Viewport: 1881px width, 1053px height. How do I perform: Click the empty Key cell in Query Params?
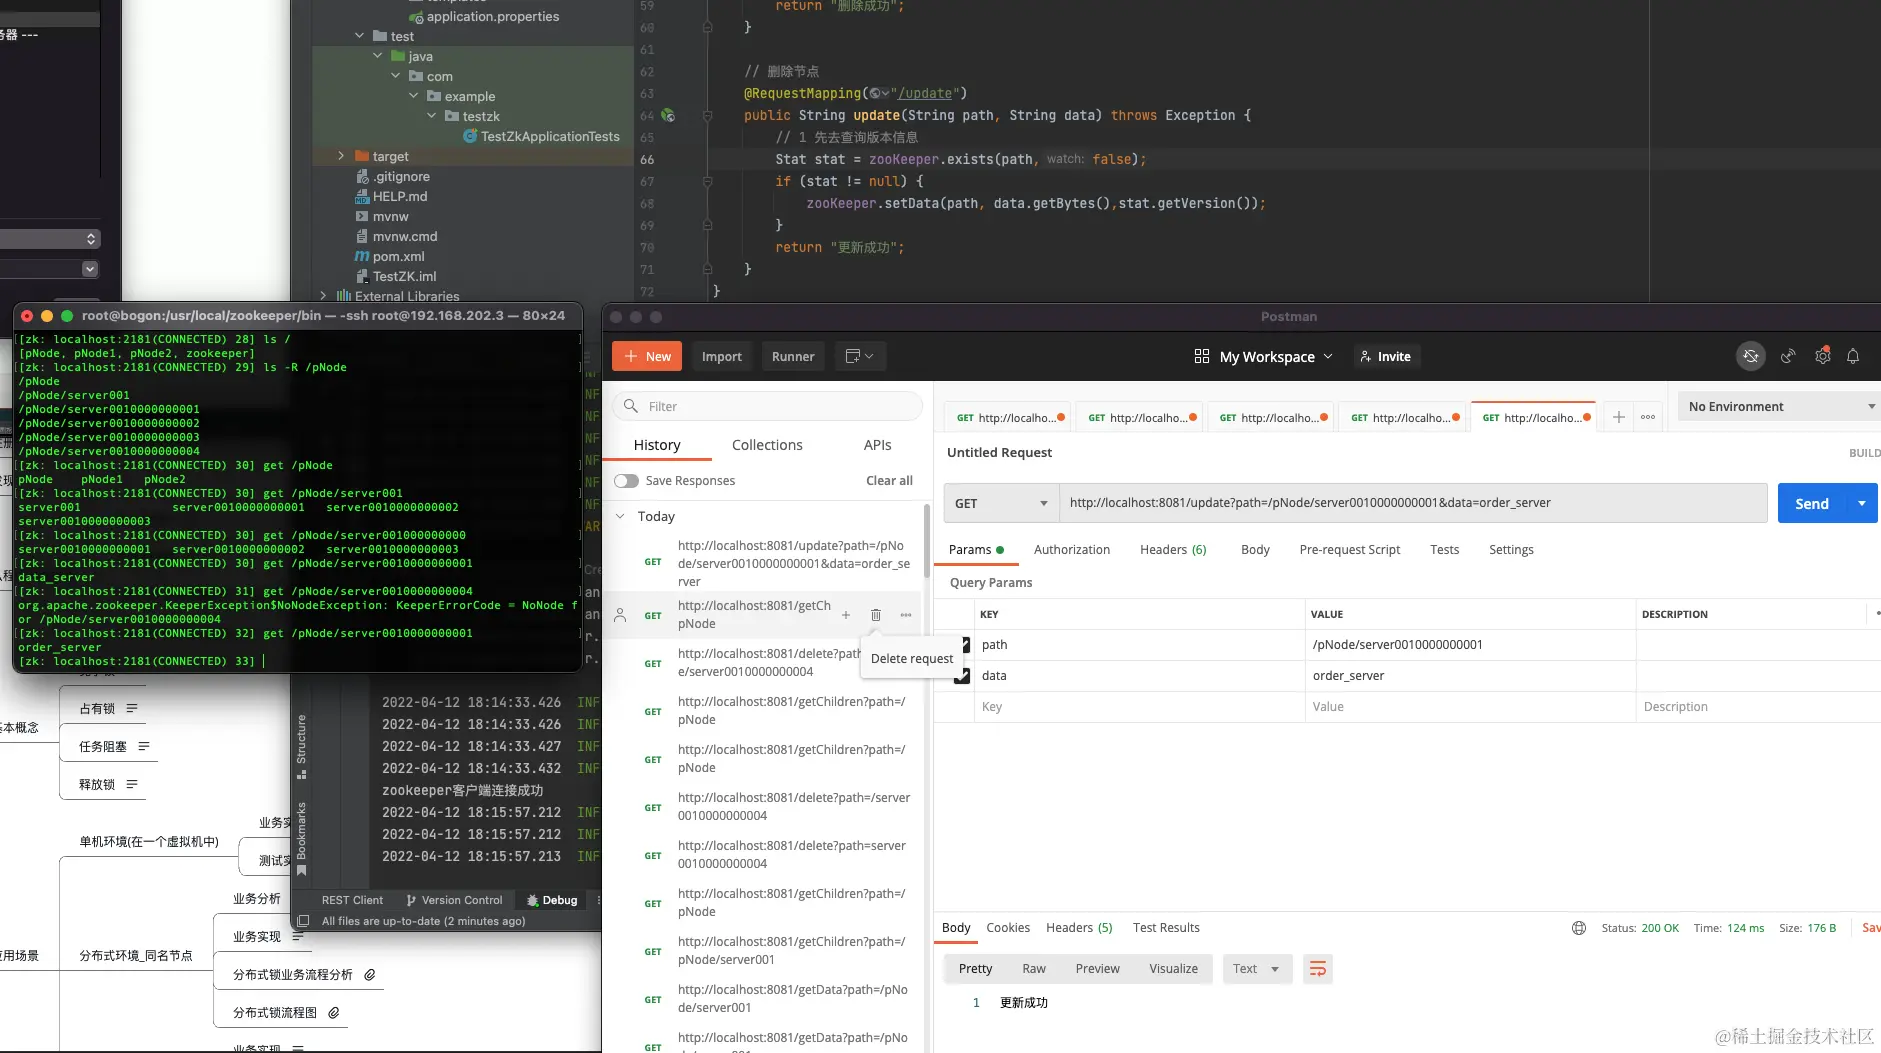pos(1138,707)
